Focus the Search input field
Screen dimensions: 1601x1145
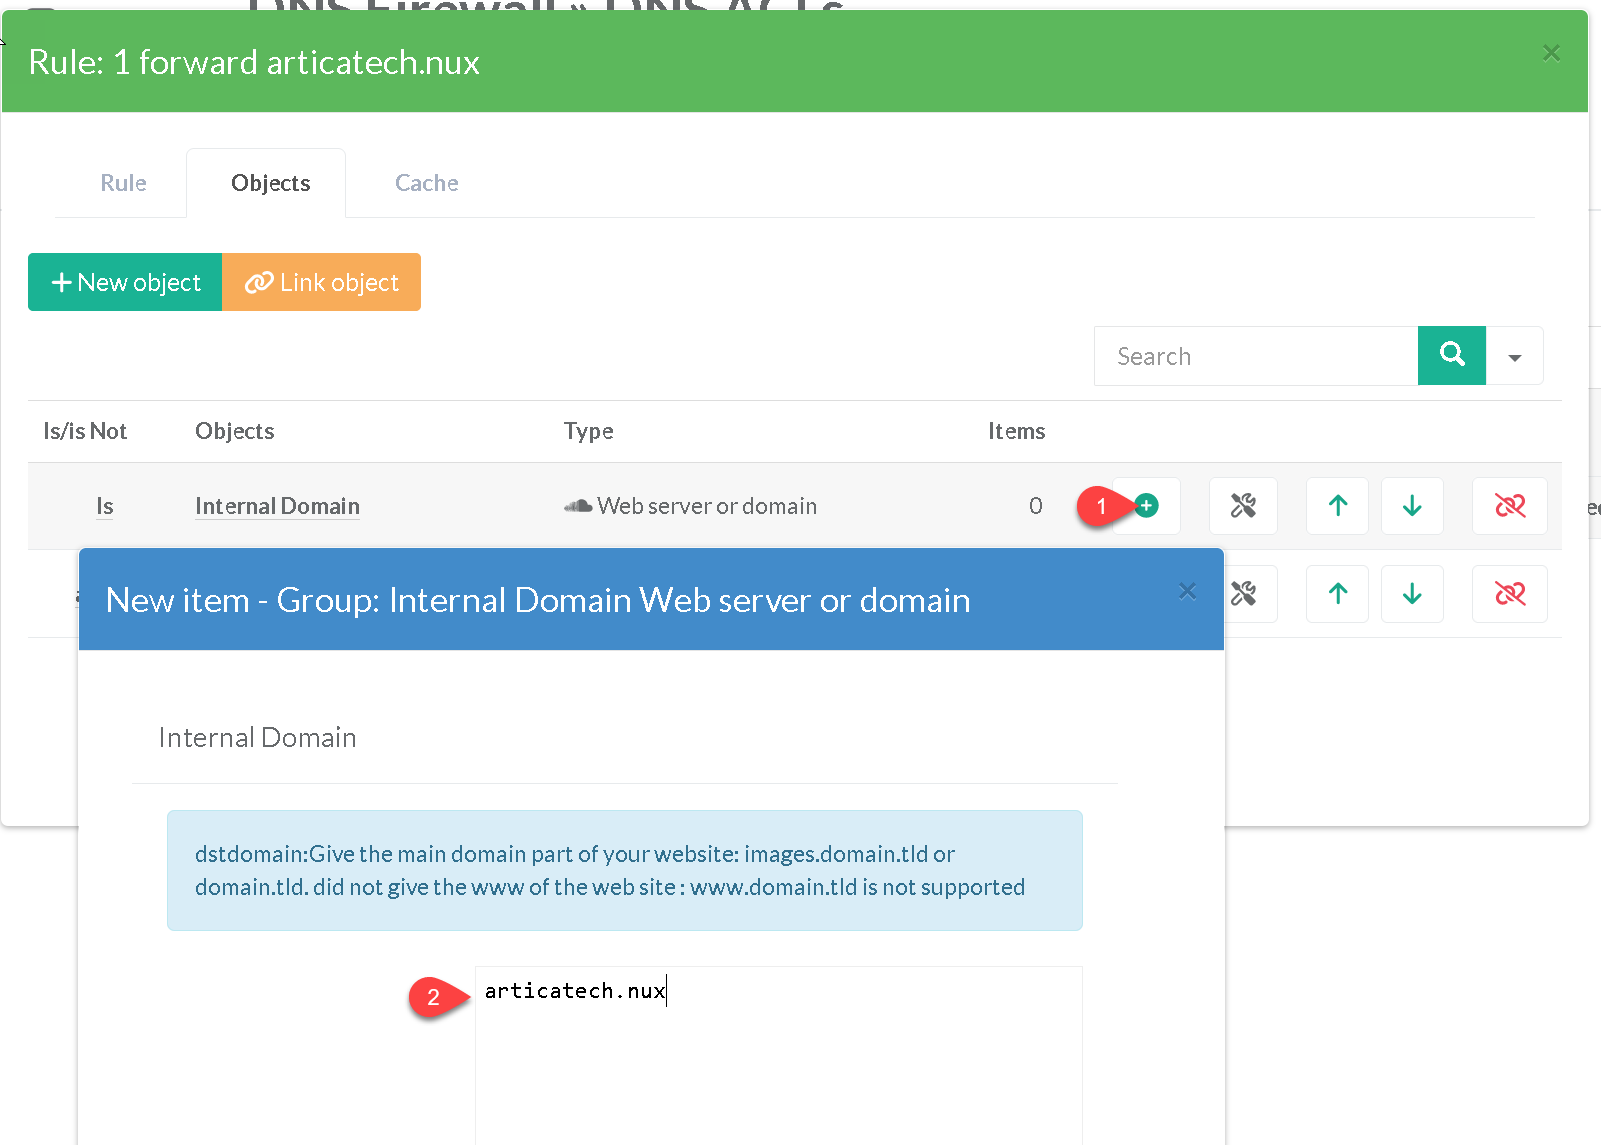[x=1255, y=356]
